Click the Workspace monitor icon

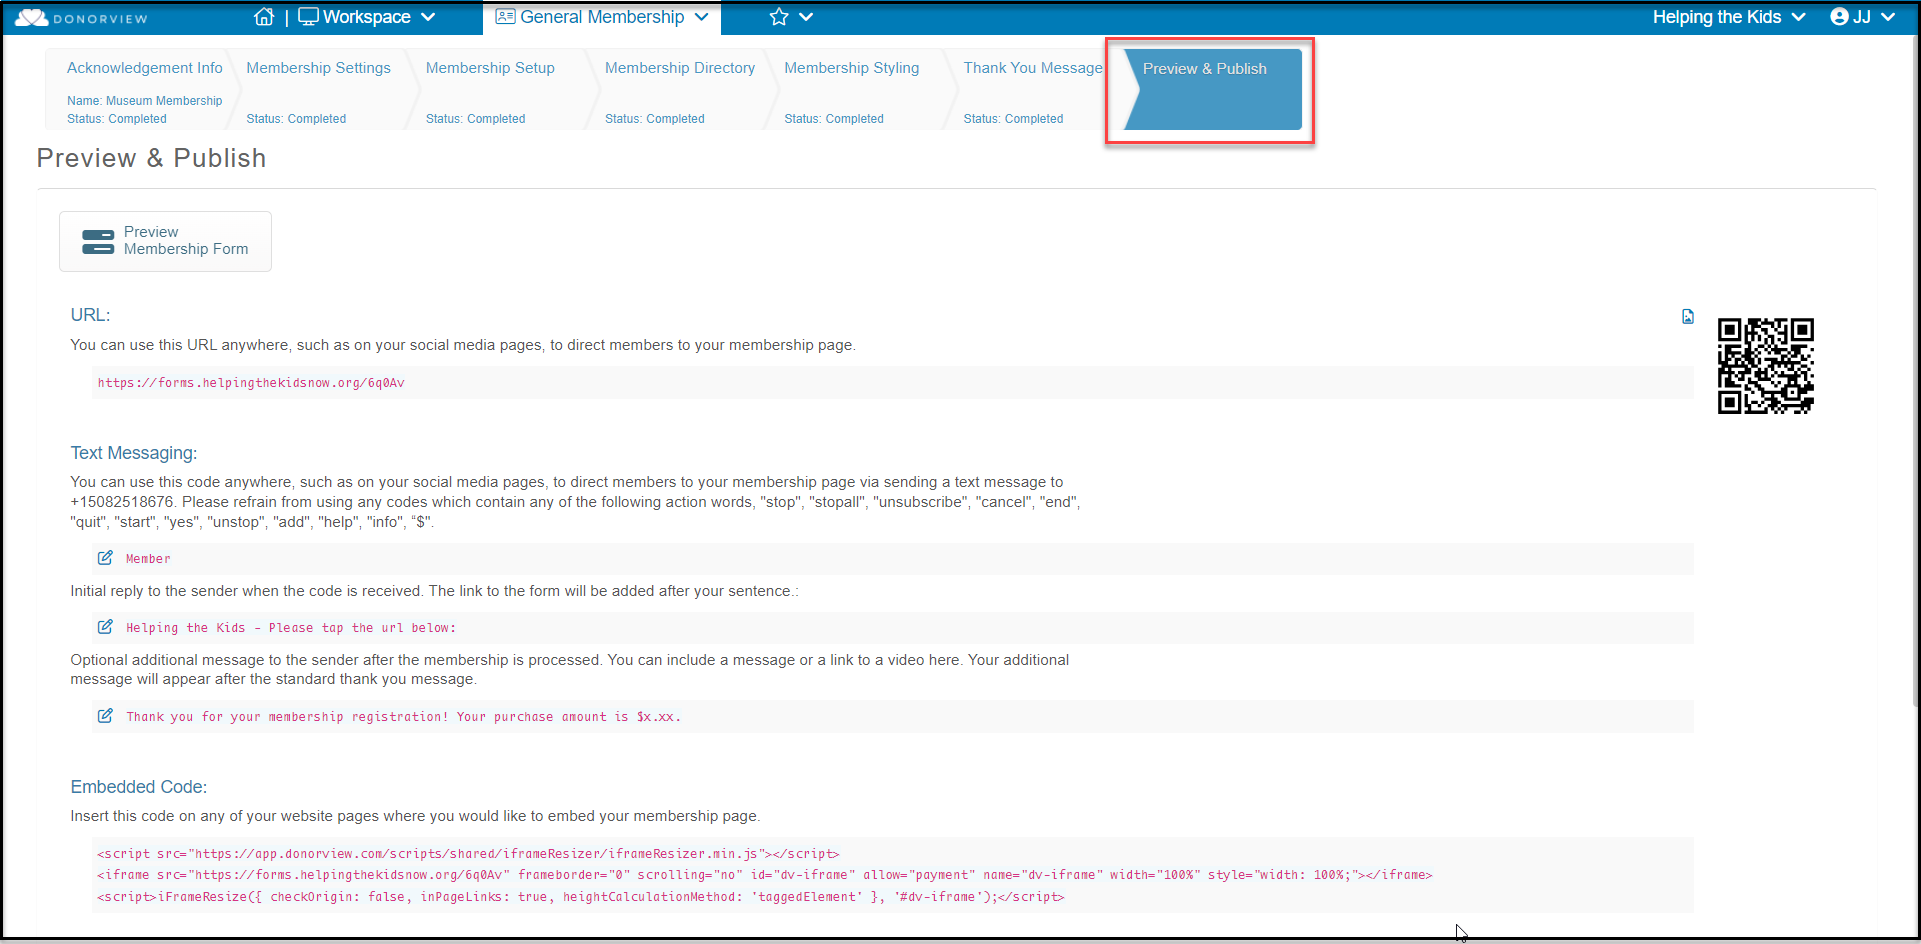click(308, 17)
